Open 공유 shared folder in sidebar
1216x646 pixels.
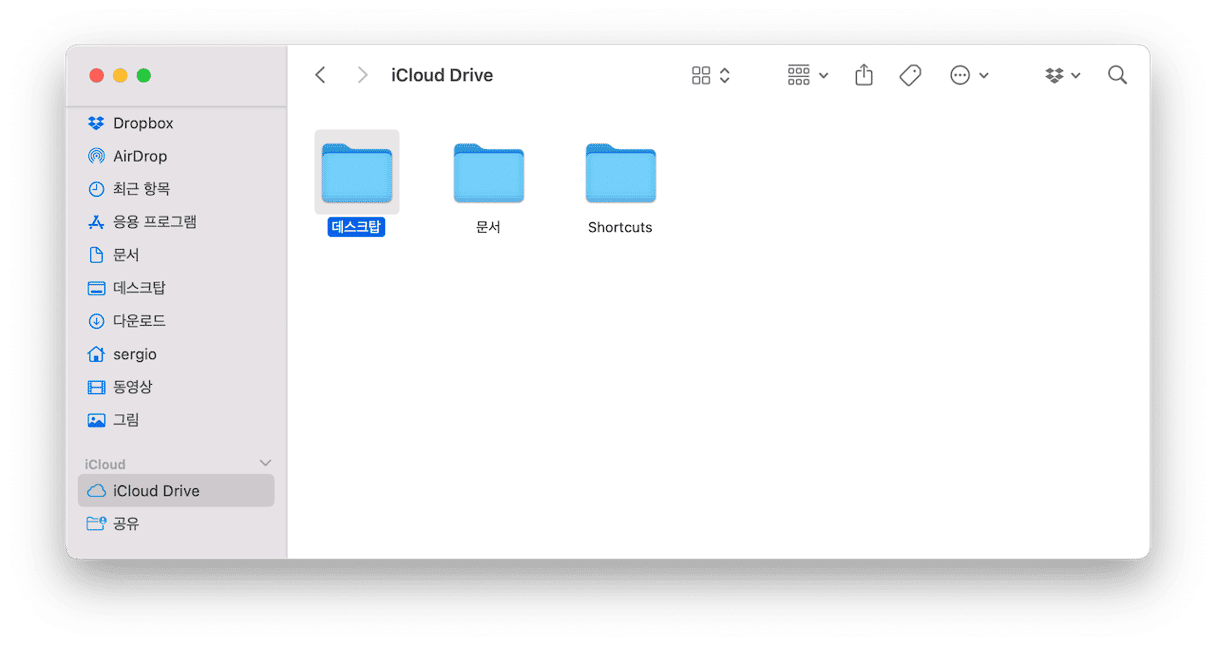(x=176, y=524)
